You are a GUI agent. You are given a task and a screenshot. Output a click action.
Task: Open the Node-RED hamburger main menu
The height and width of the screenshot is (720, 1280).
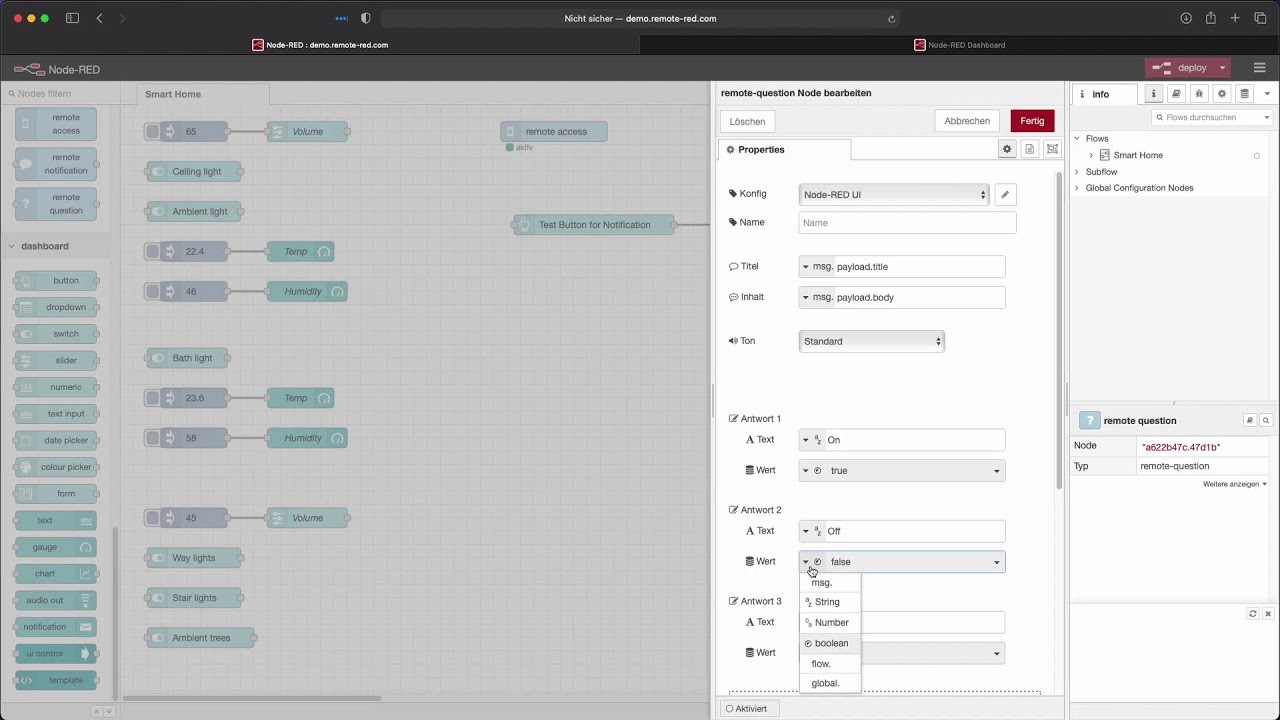(1259, 68)
